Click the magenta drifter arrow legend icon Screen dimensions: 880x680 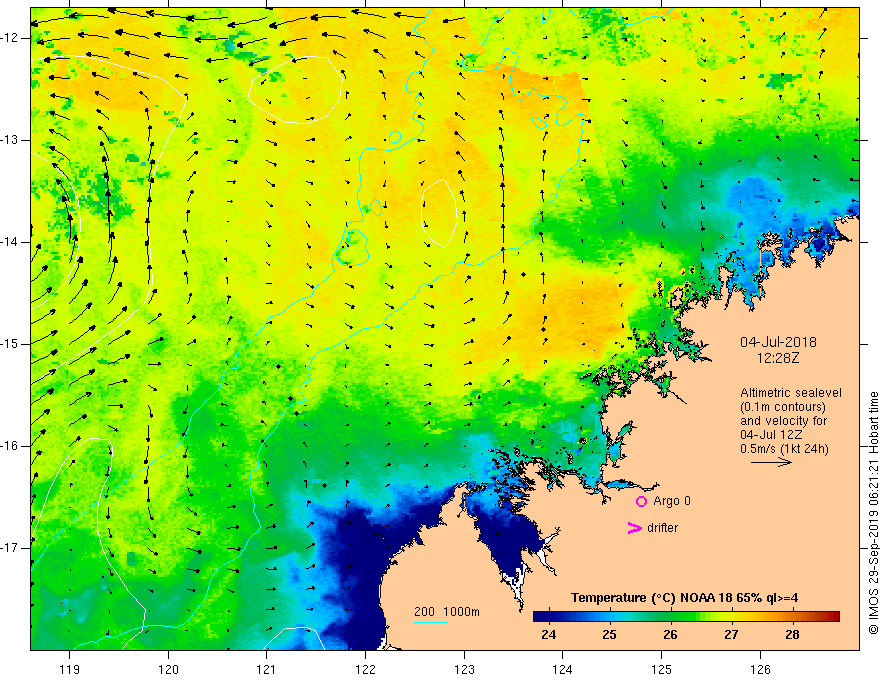coord(634,528)
